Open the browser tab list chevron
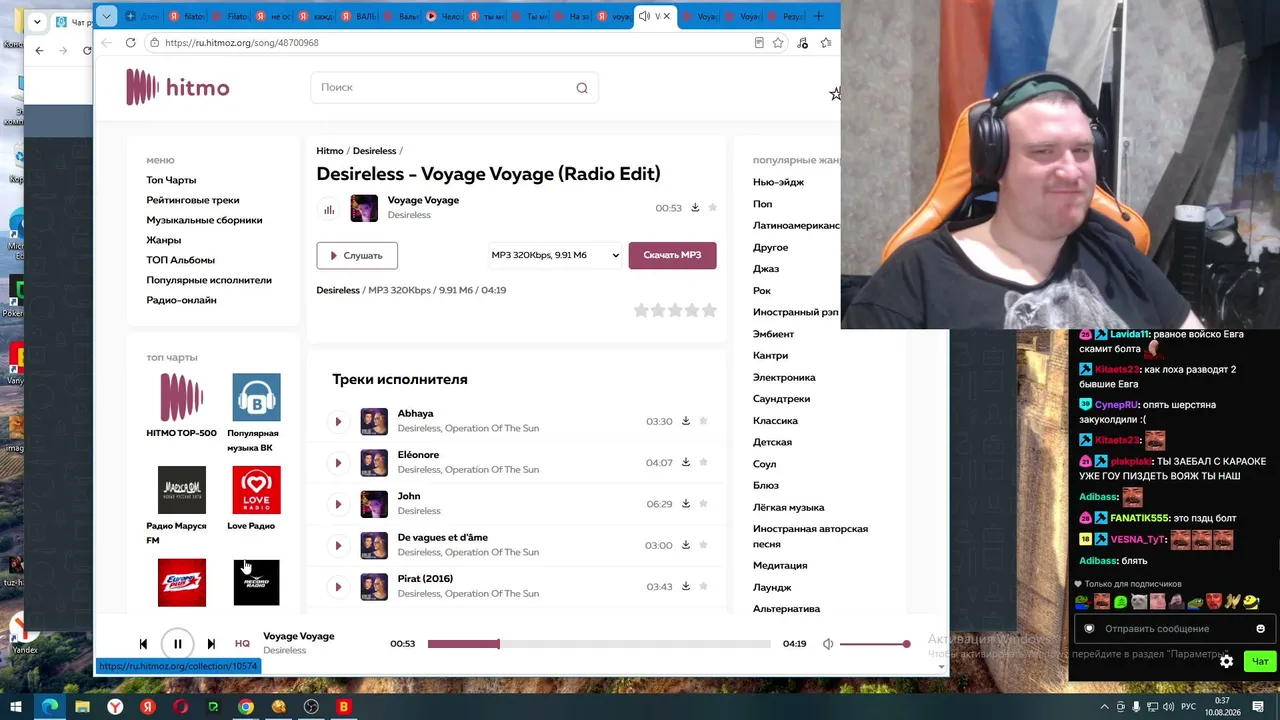The height and width of the screenshot is (720, 1280). click(106, 16)
